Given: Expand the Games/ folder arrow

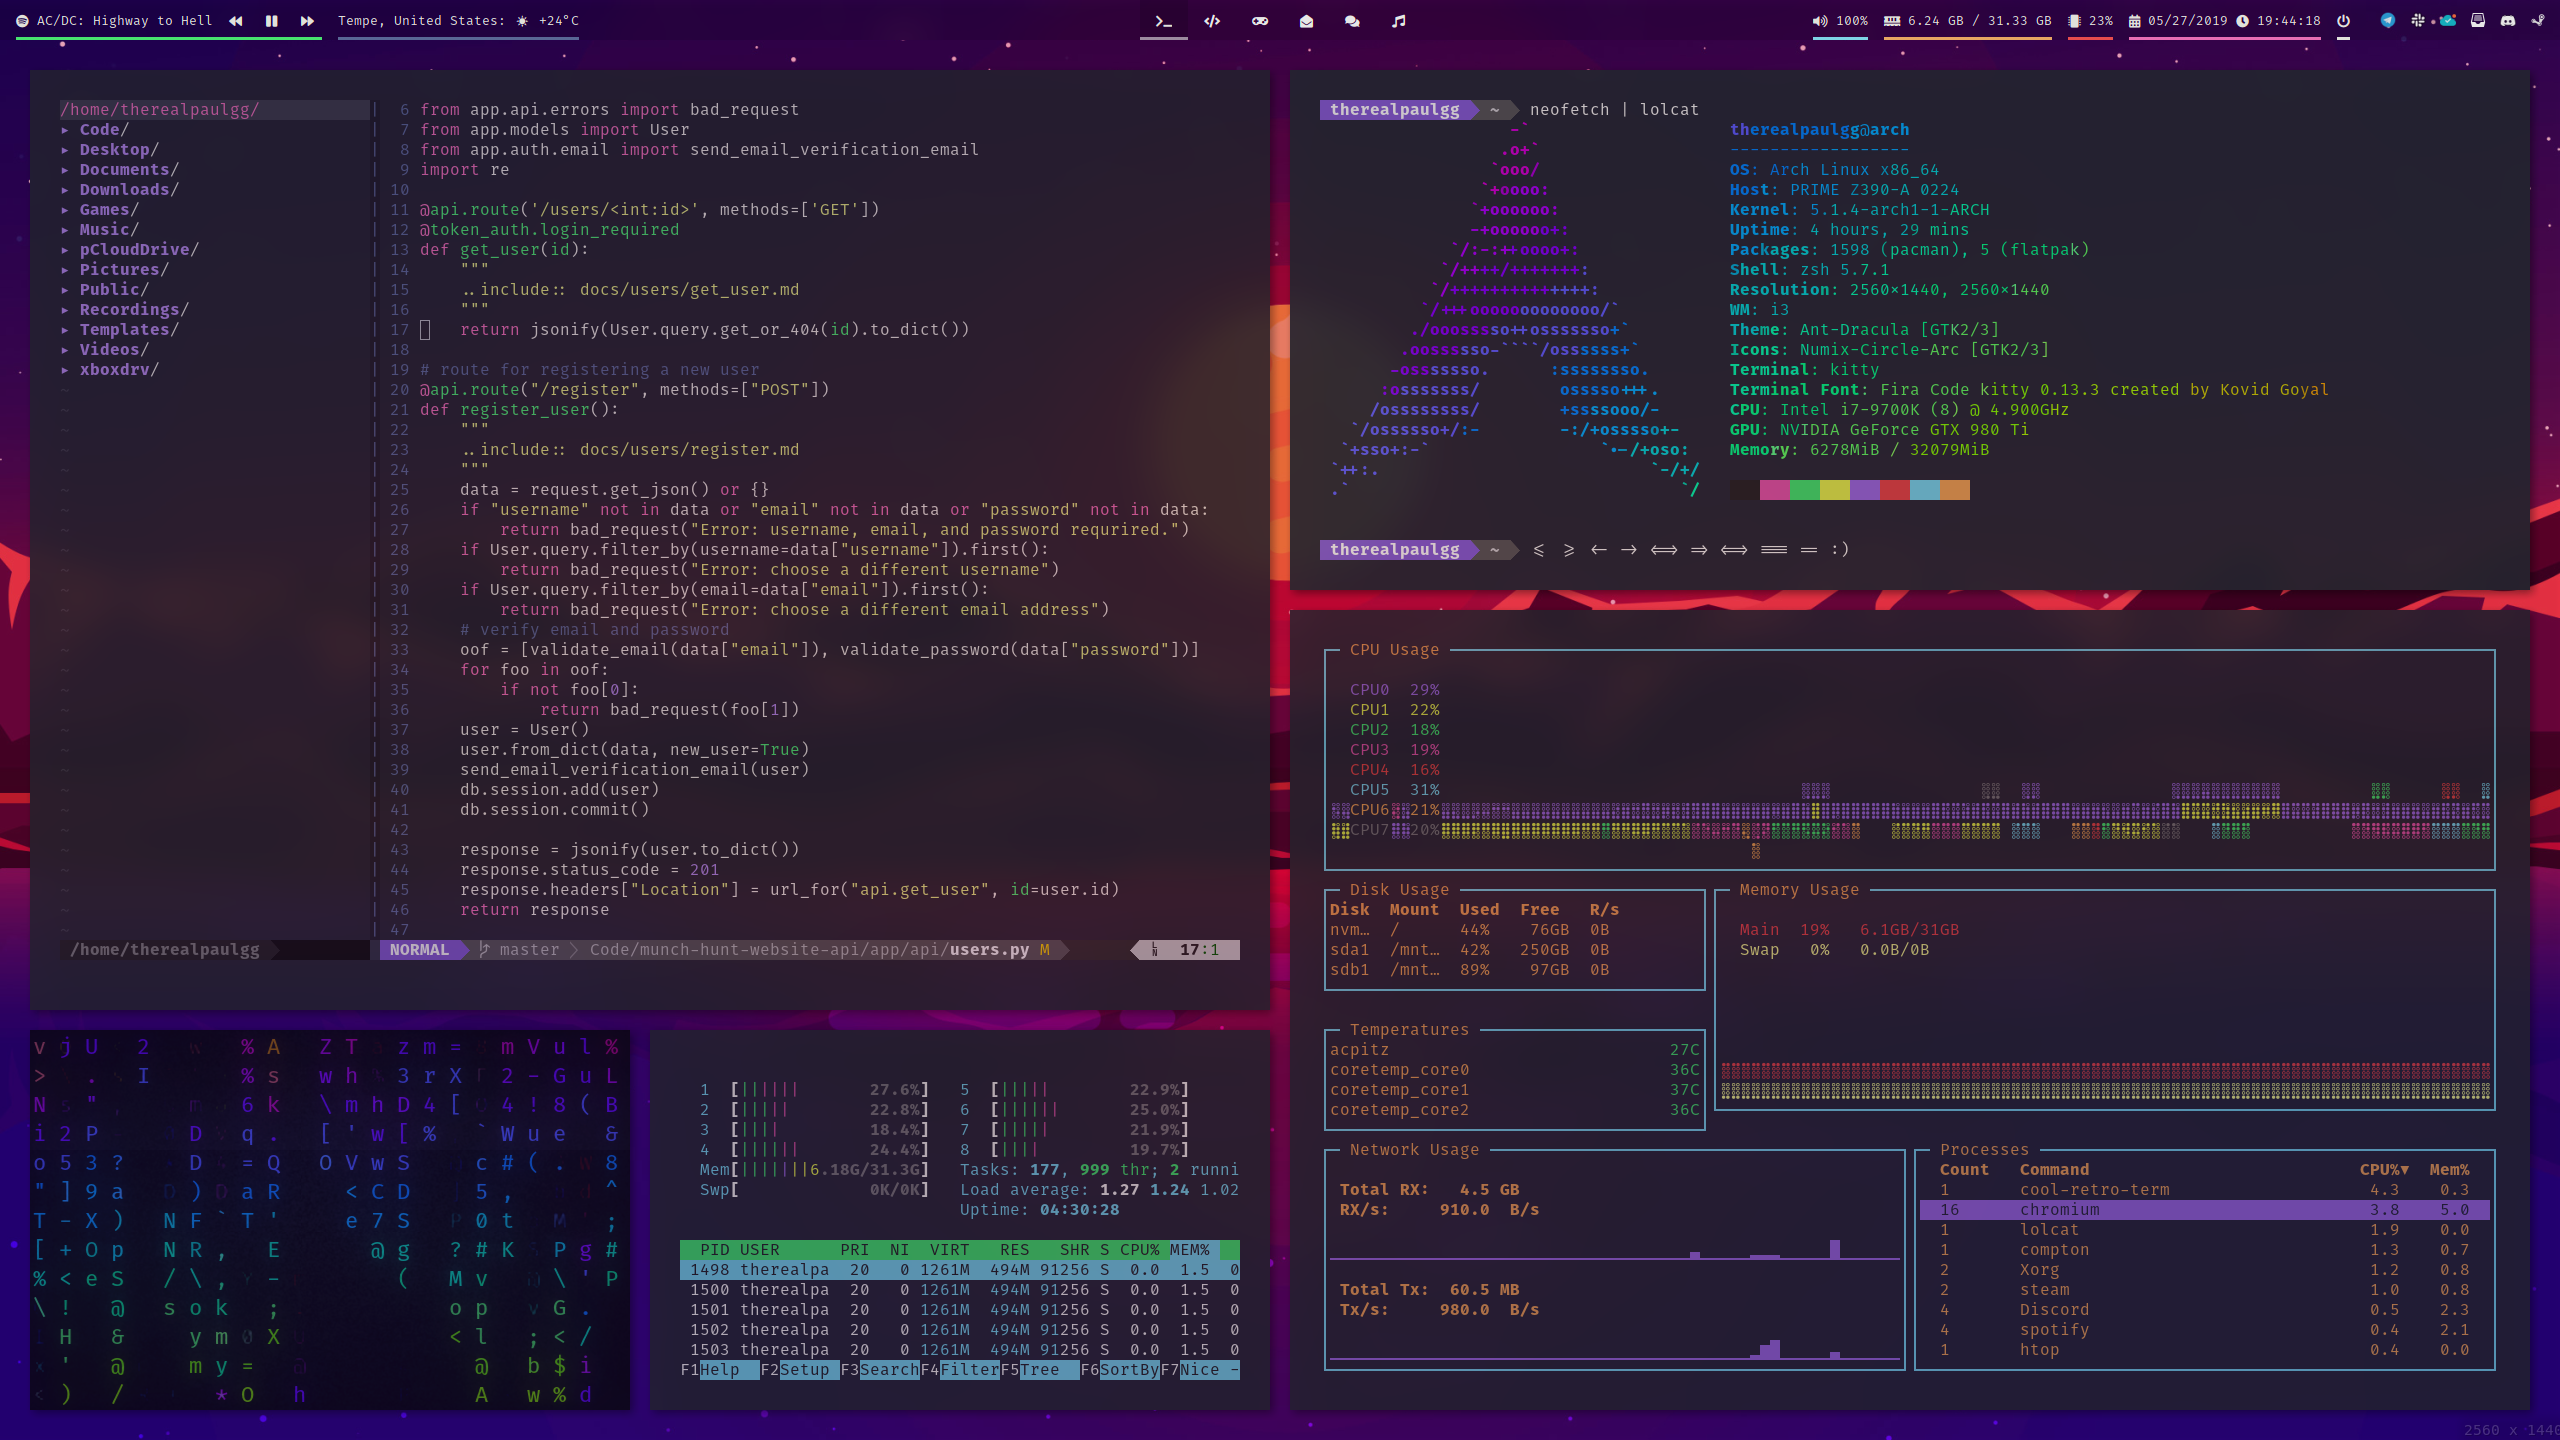Looking at the screenshot, I should [x=65, y=210].
